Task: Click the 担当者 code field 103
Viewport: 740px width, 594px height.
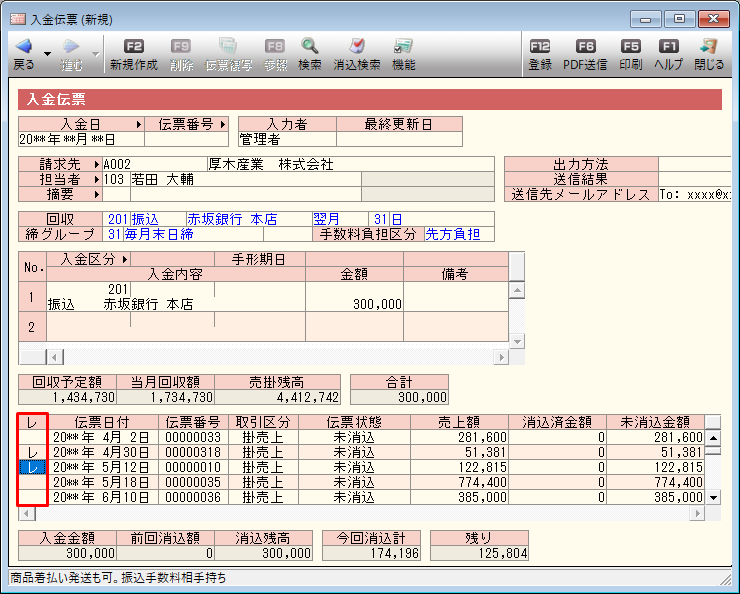Action: [116, 180]
